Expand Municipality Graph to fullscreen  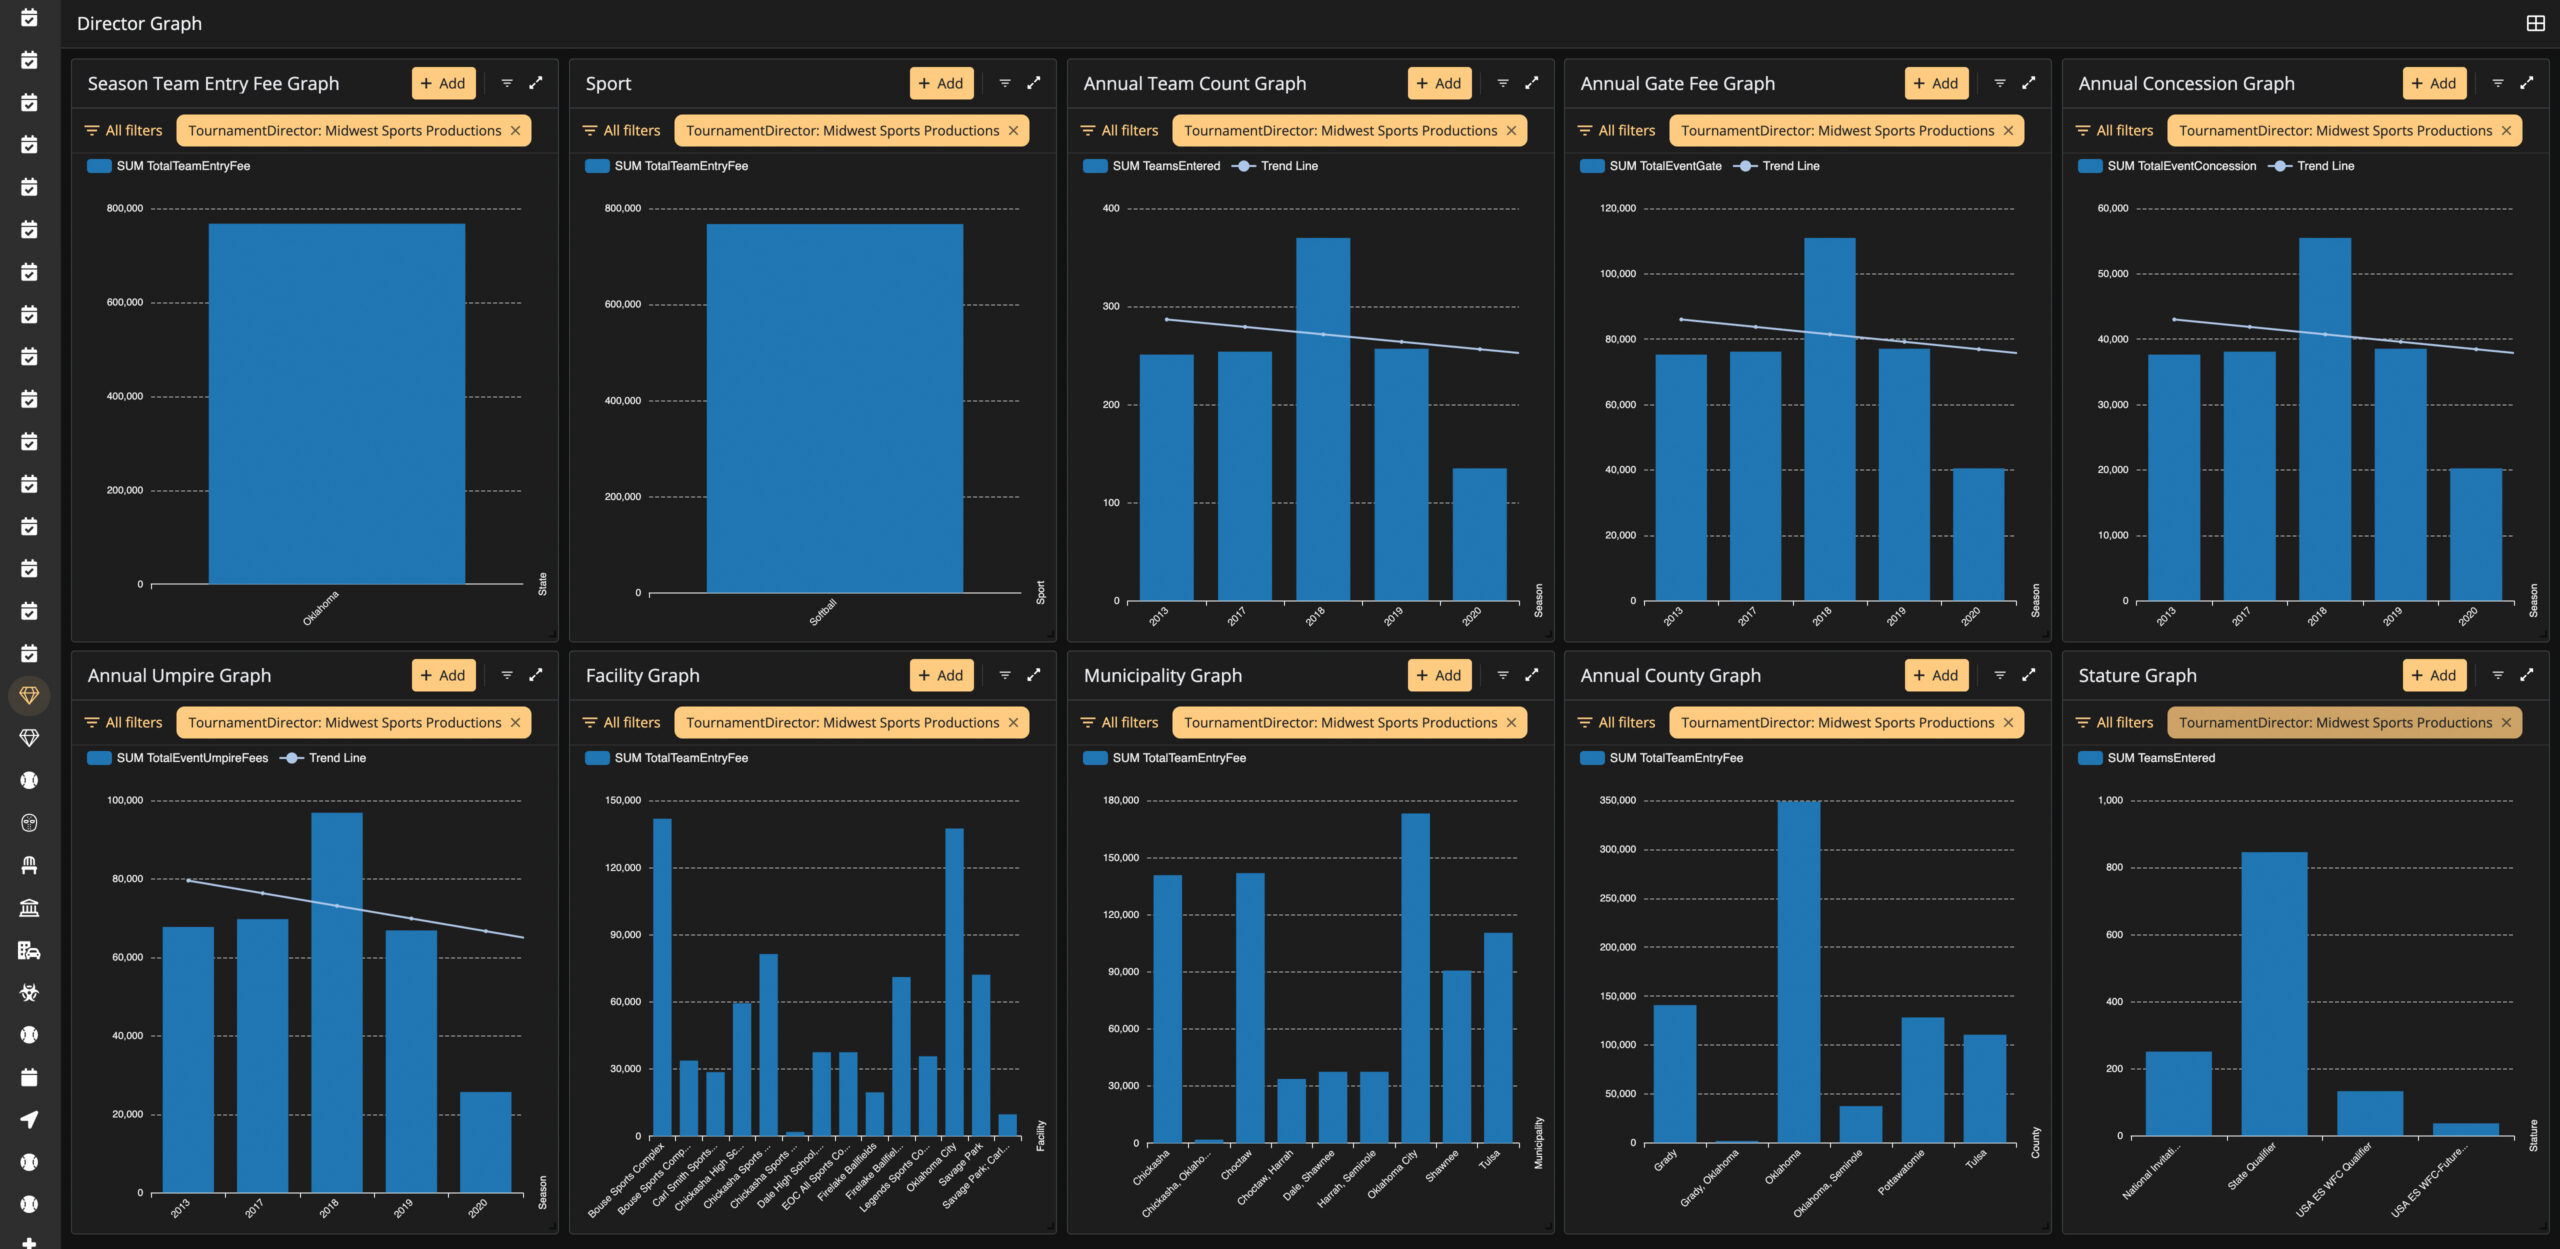coord(1532,675)
